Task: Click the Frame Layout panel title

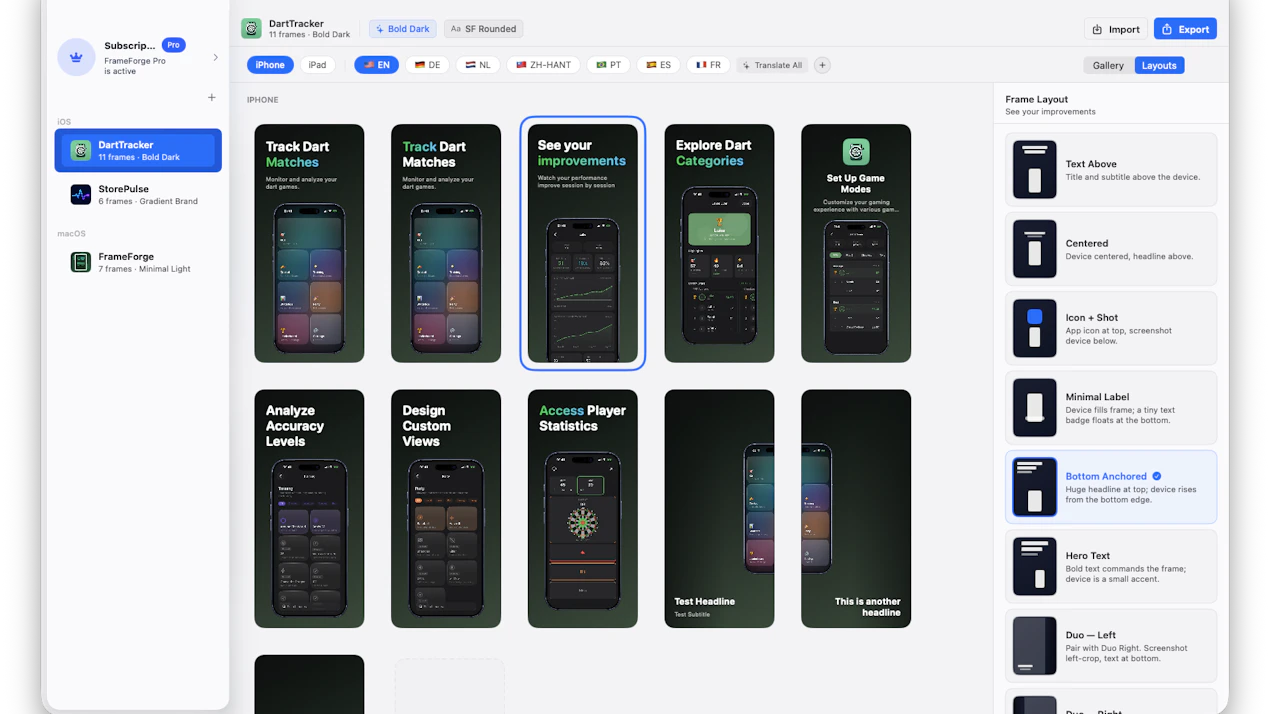Action: [1037, 99]
